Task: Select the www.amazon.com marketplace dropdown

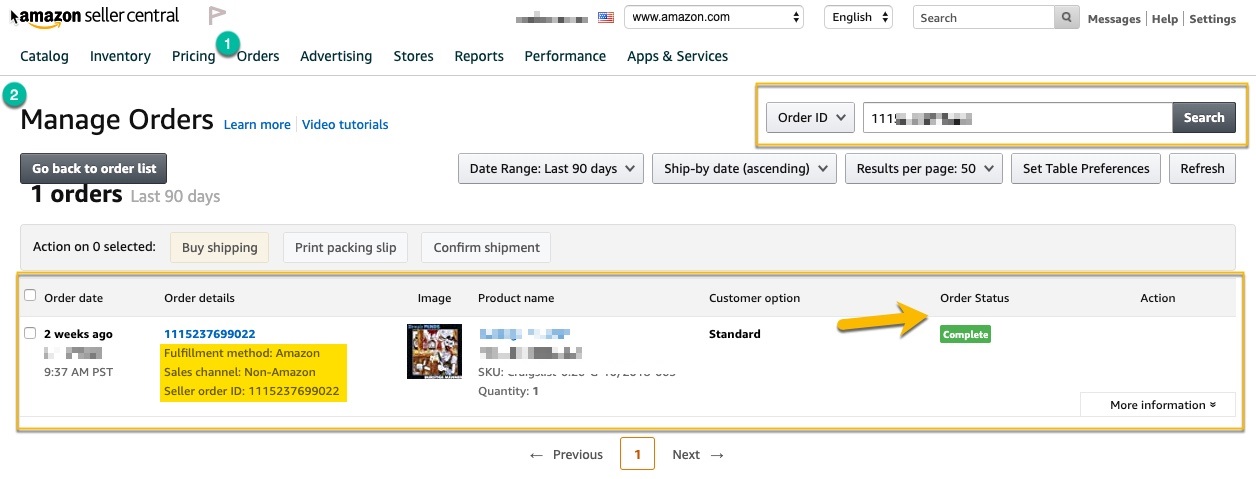Action: coord(714,17)
